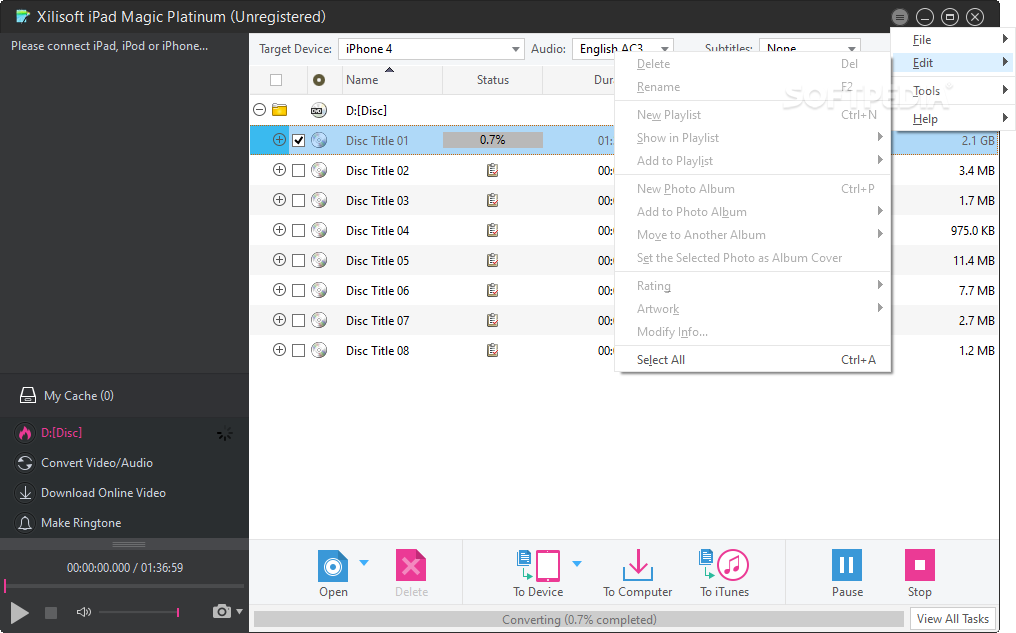Screen dimensions: 1016x633
Task: Open disc using the Open icon
Action: [332, 566]
